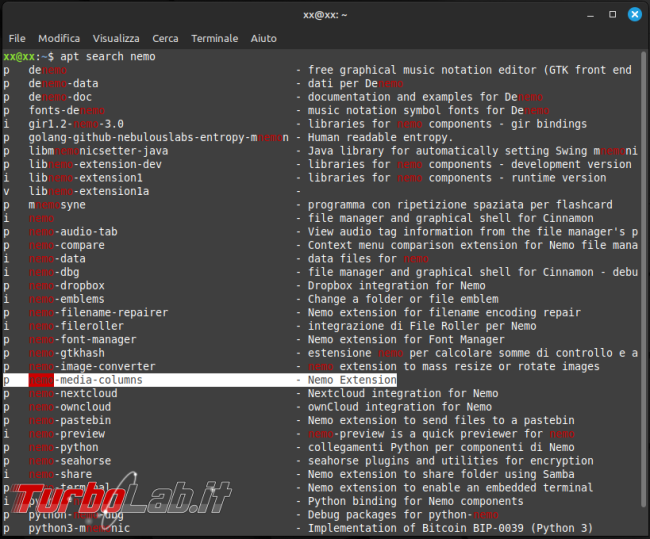Image resolution: width=650 pixels, height=539 pixels.
Task: Click 'Nemo extension for Font Manager' description
Action: click(406, 340)
